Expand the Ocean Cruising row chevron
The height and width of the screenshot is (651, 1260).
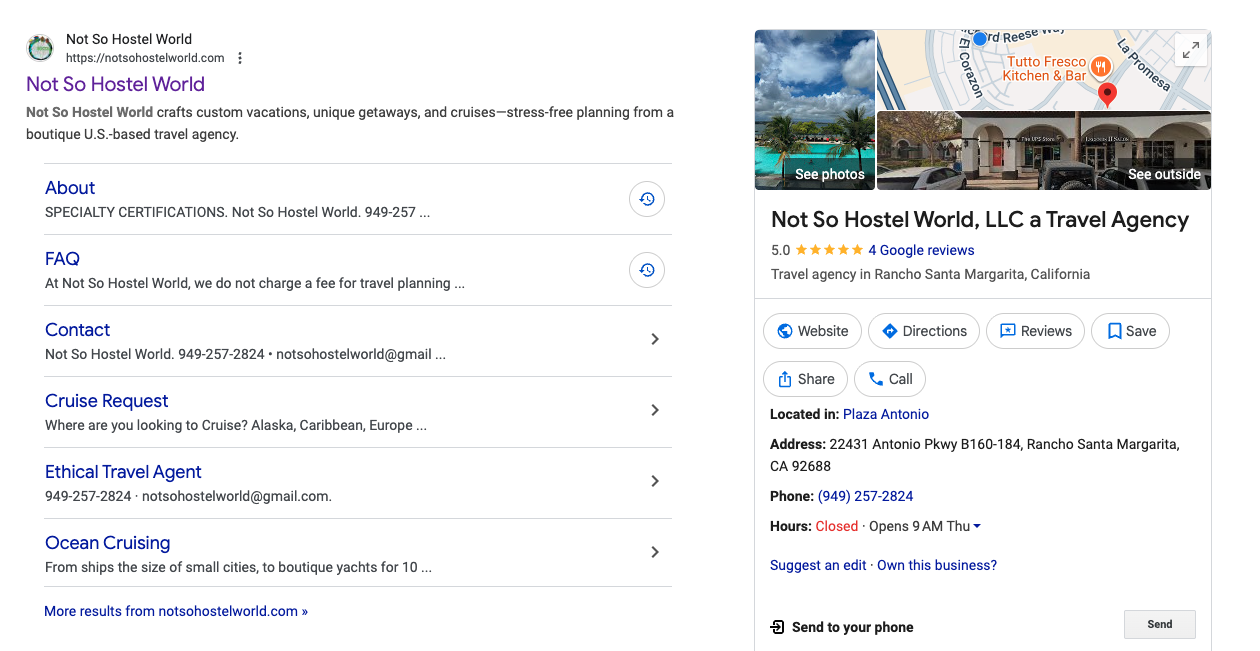point(655,552)
